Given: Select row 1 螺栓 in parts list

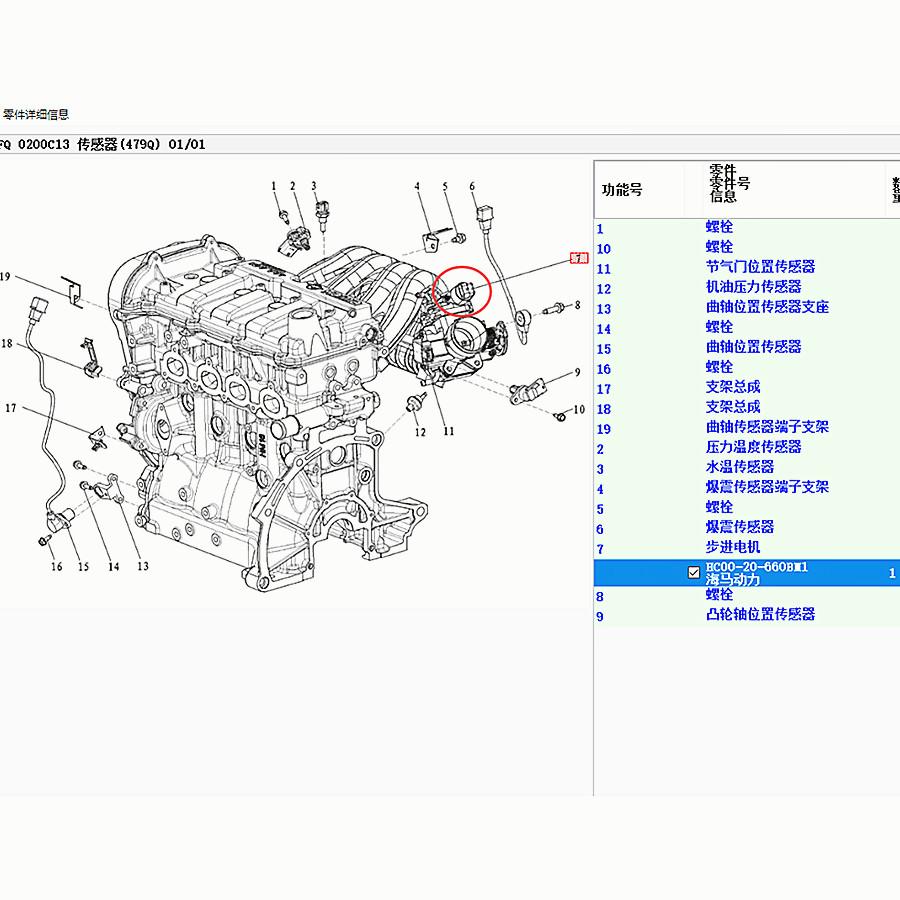Looking at the screenshot, I should coord(747,228).
